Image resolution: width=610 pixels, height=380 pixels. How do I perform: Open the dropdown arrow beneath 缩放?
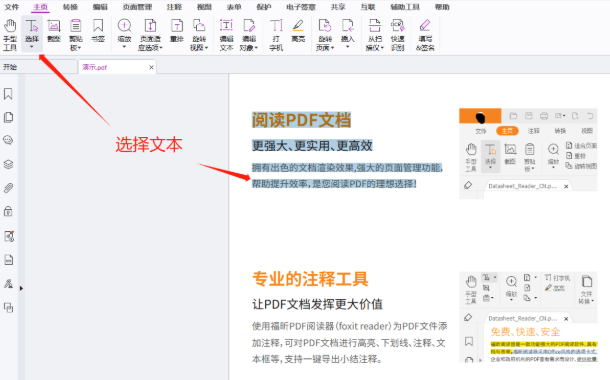coord(124,47)
